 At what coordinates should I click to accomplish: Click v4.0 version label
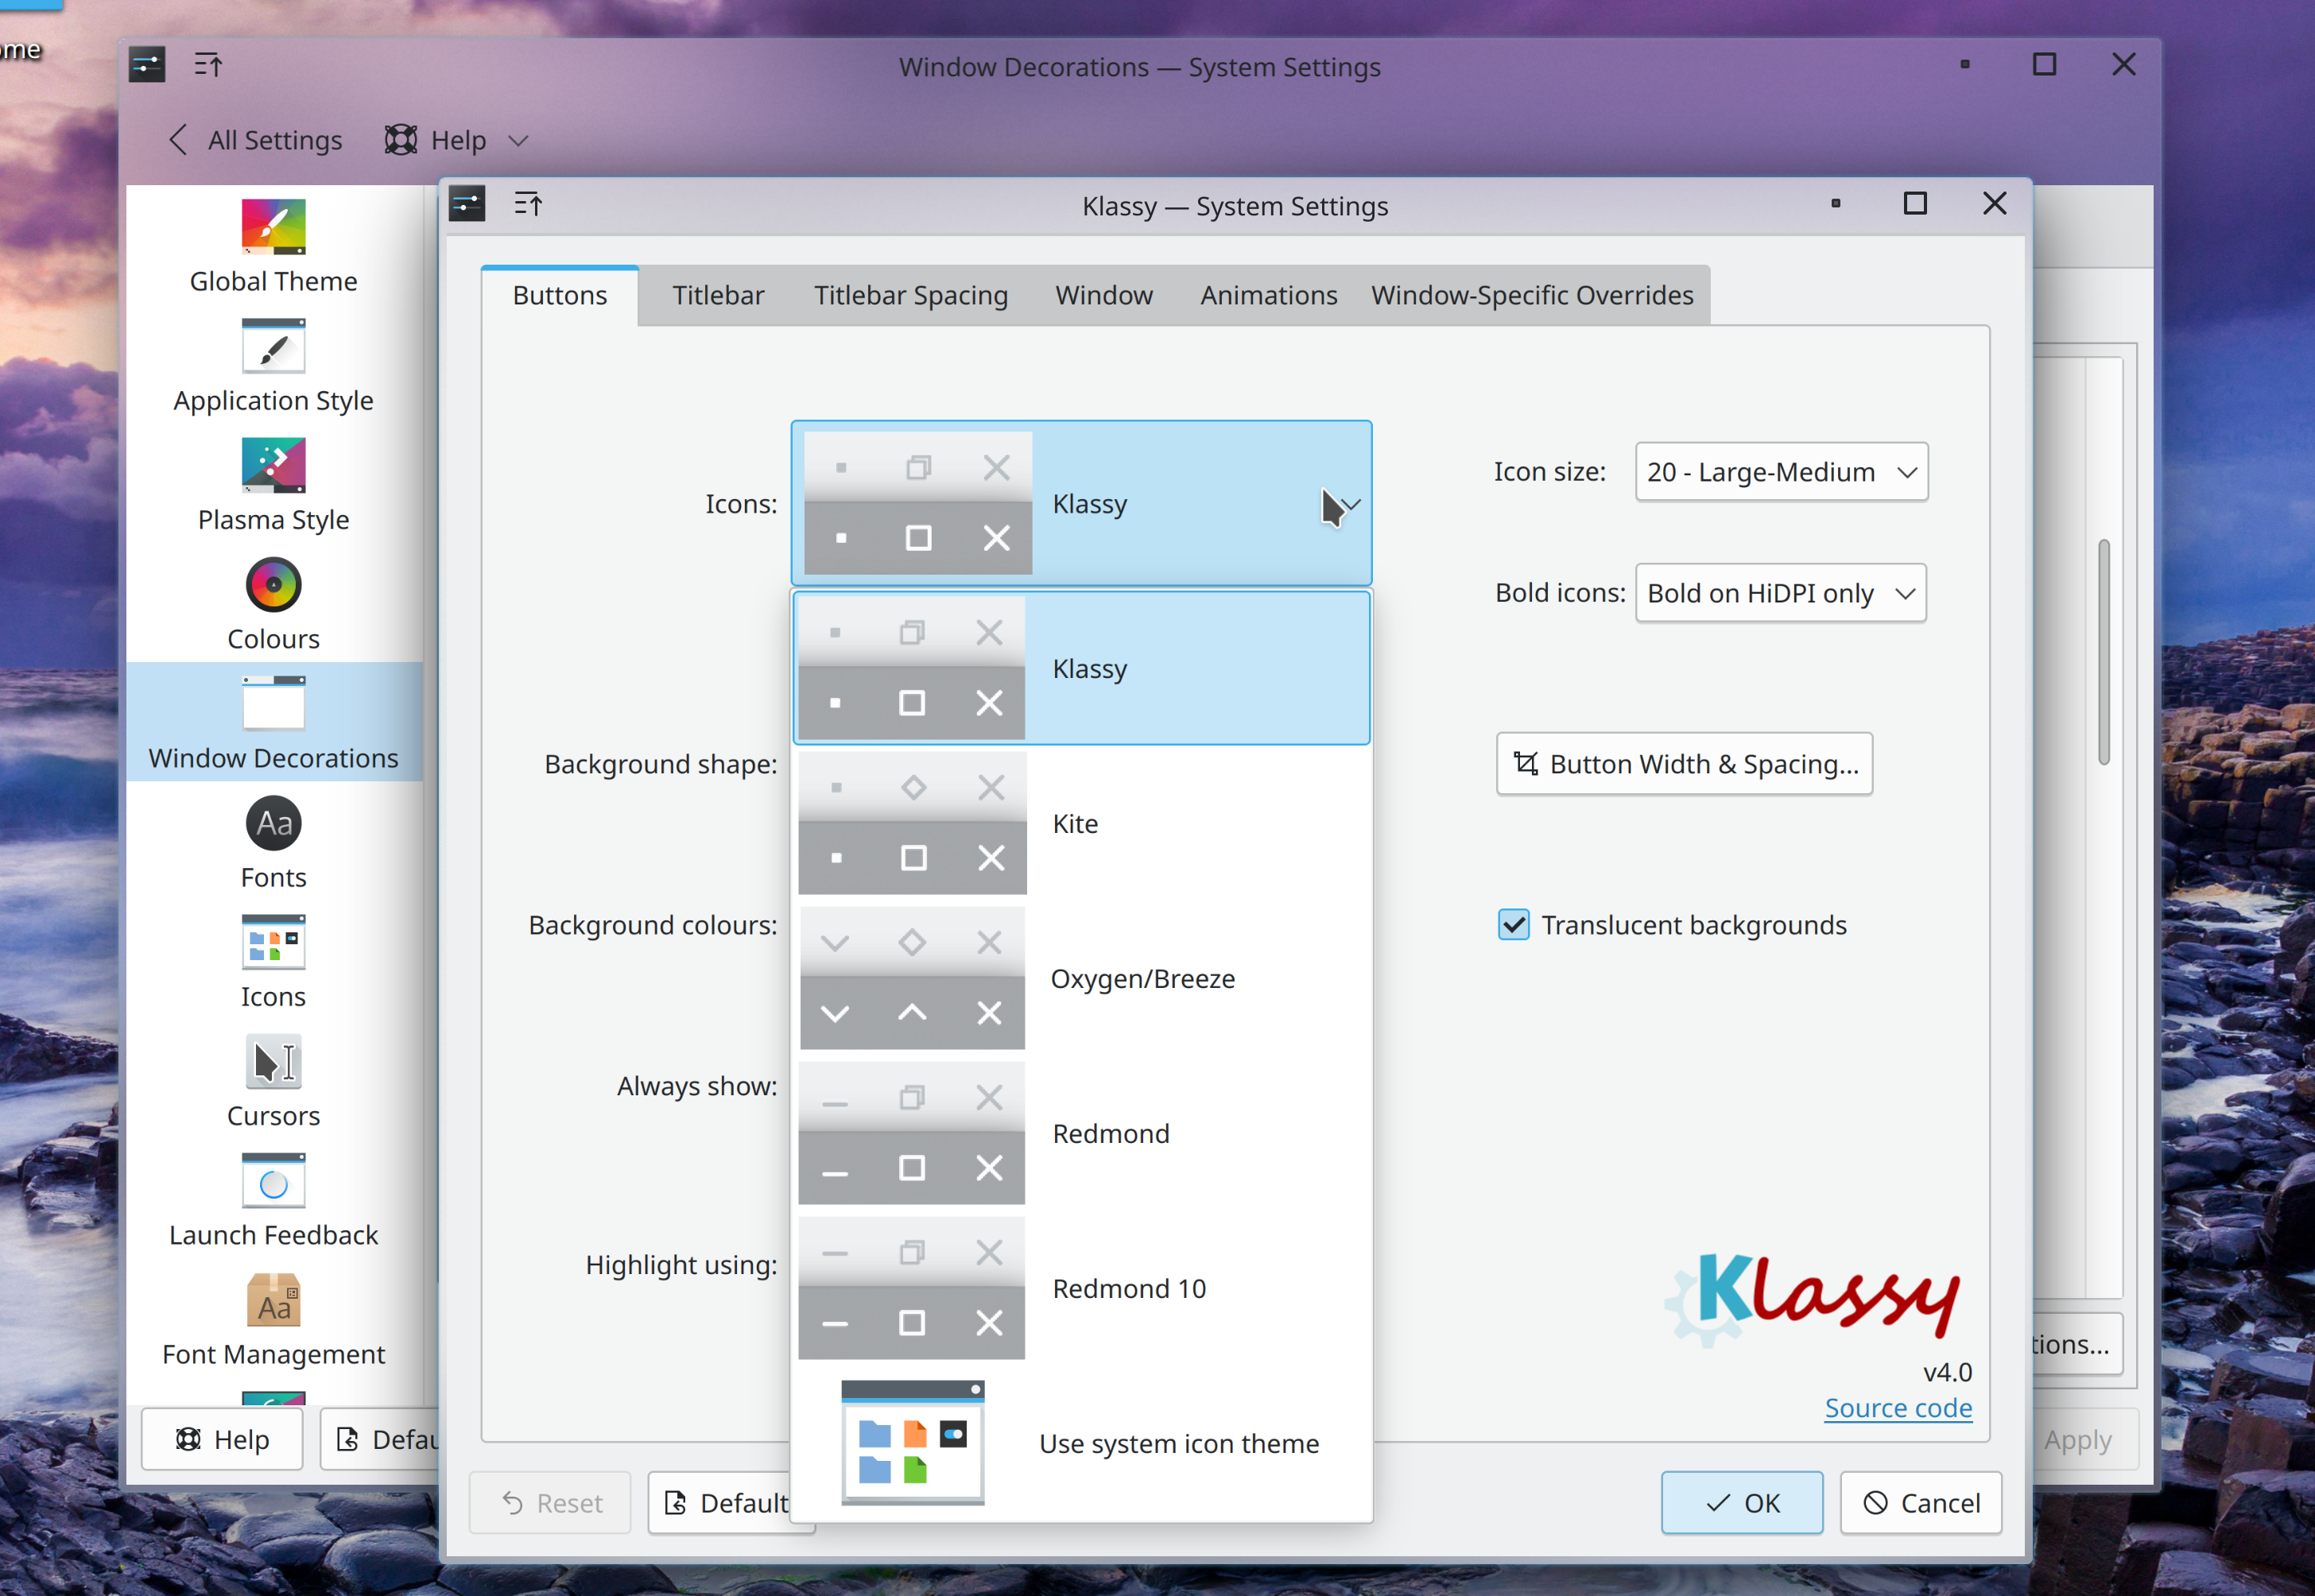[x=1947, y=1372]
